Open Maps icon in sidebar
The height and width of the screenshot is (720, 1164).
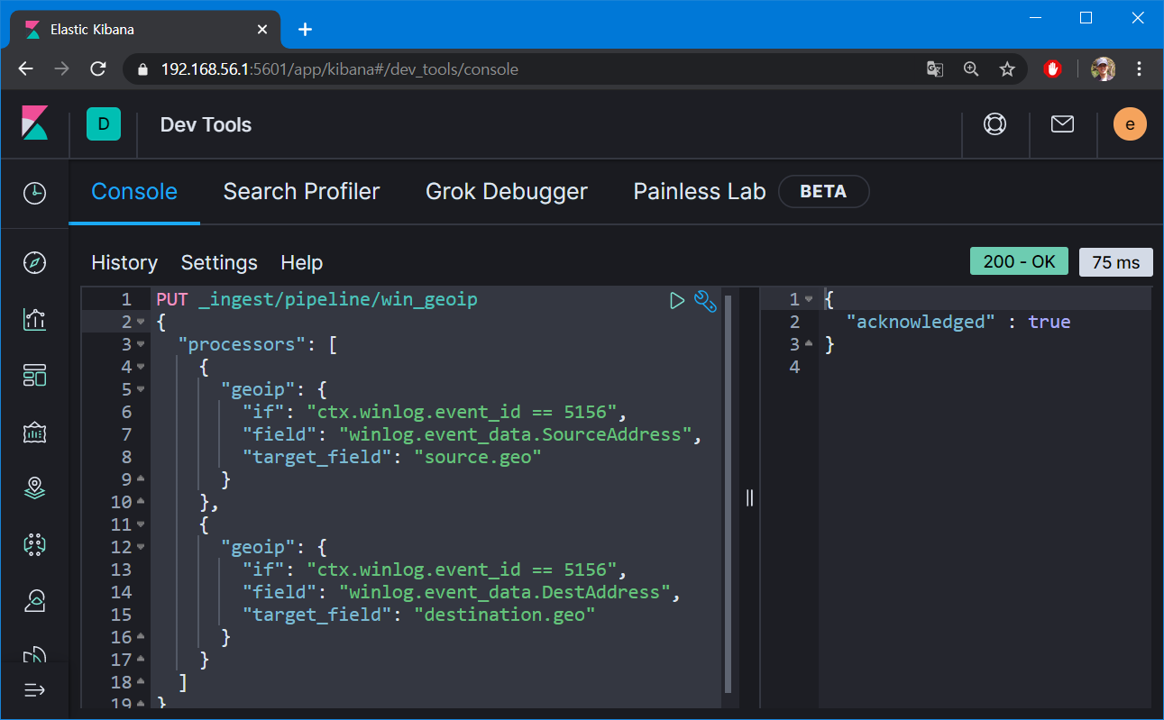point(34,488)
